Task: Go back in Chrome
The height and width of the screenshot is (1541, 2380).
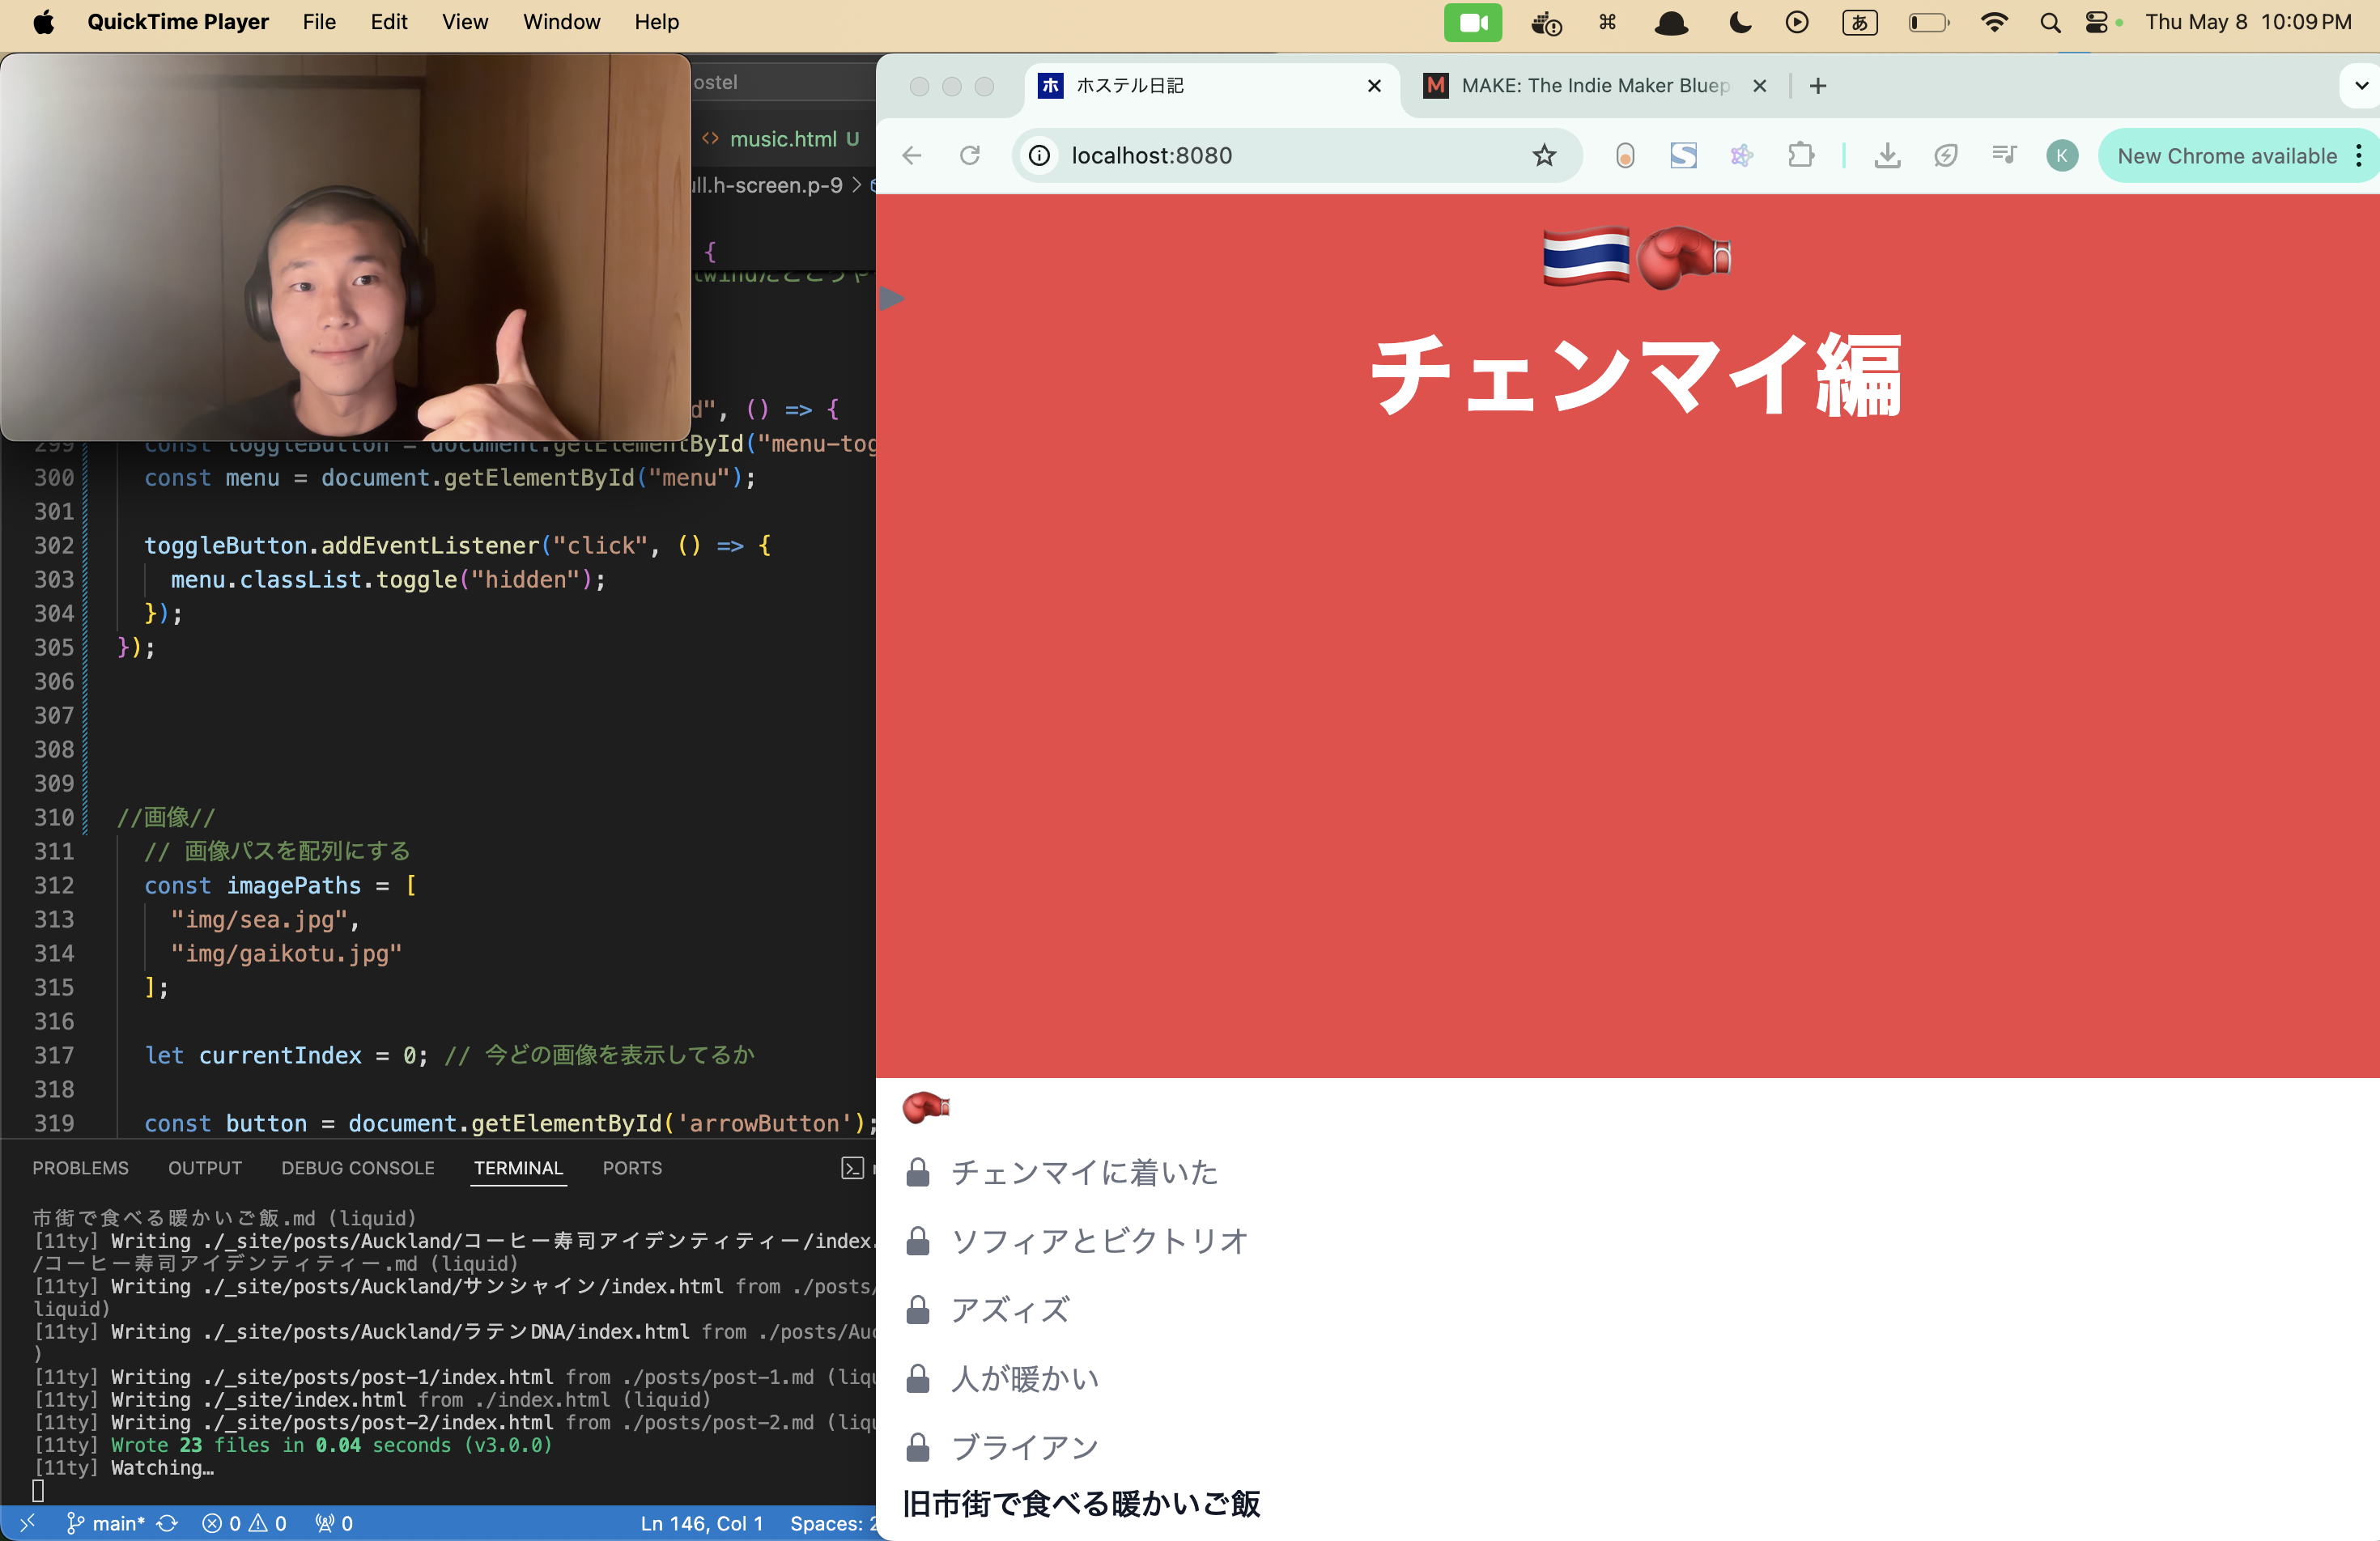Action: pyautogui.click(x=911, y=155)
